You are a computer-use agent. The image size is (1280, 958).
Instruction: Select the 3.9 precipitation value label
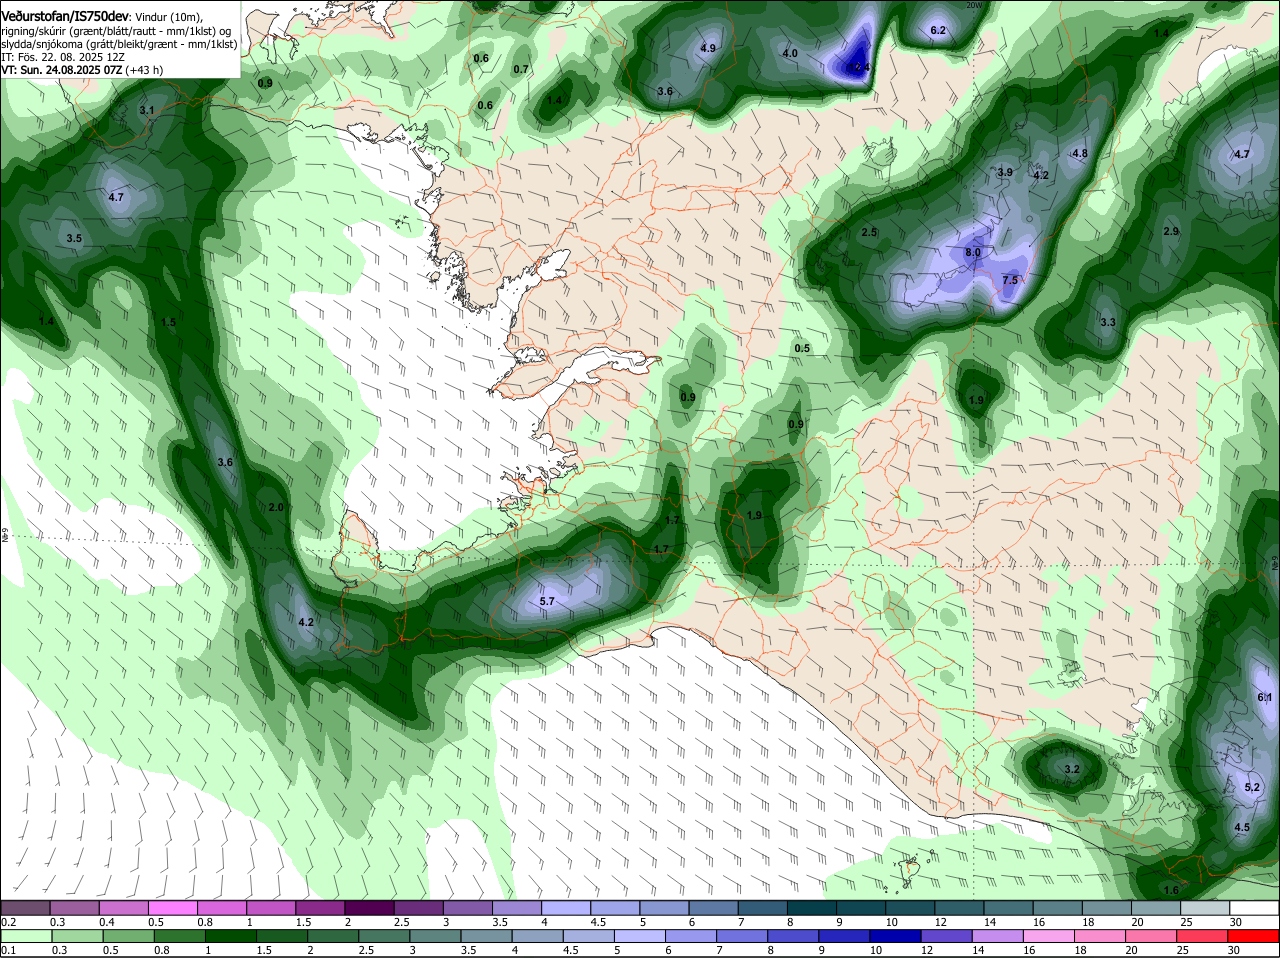click(x=1006, y=173)
